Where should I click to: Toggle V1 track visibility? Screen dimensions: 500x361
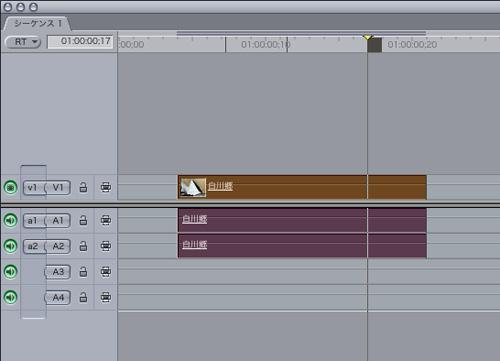point(11,187)
